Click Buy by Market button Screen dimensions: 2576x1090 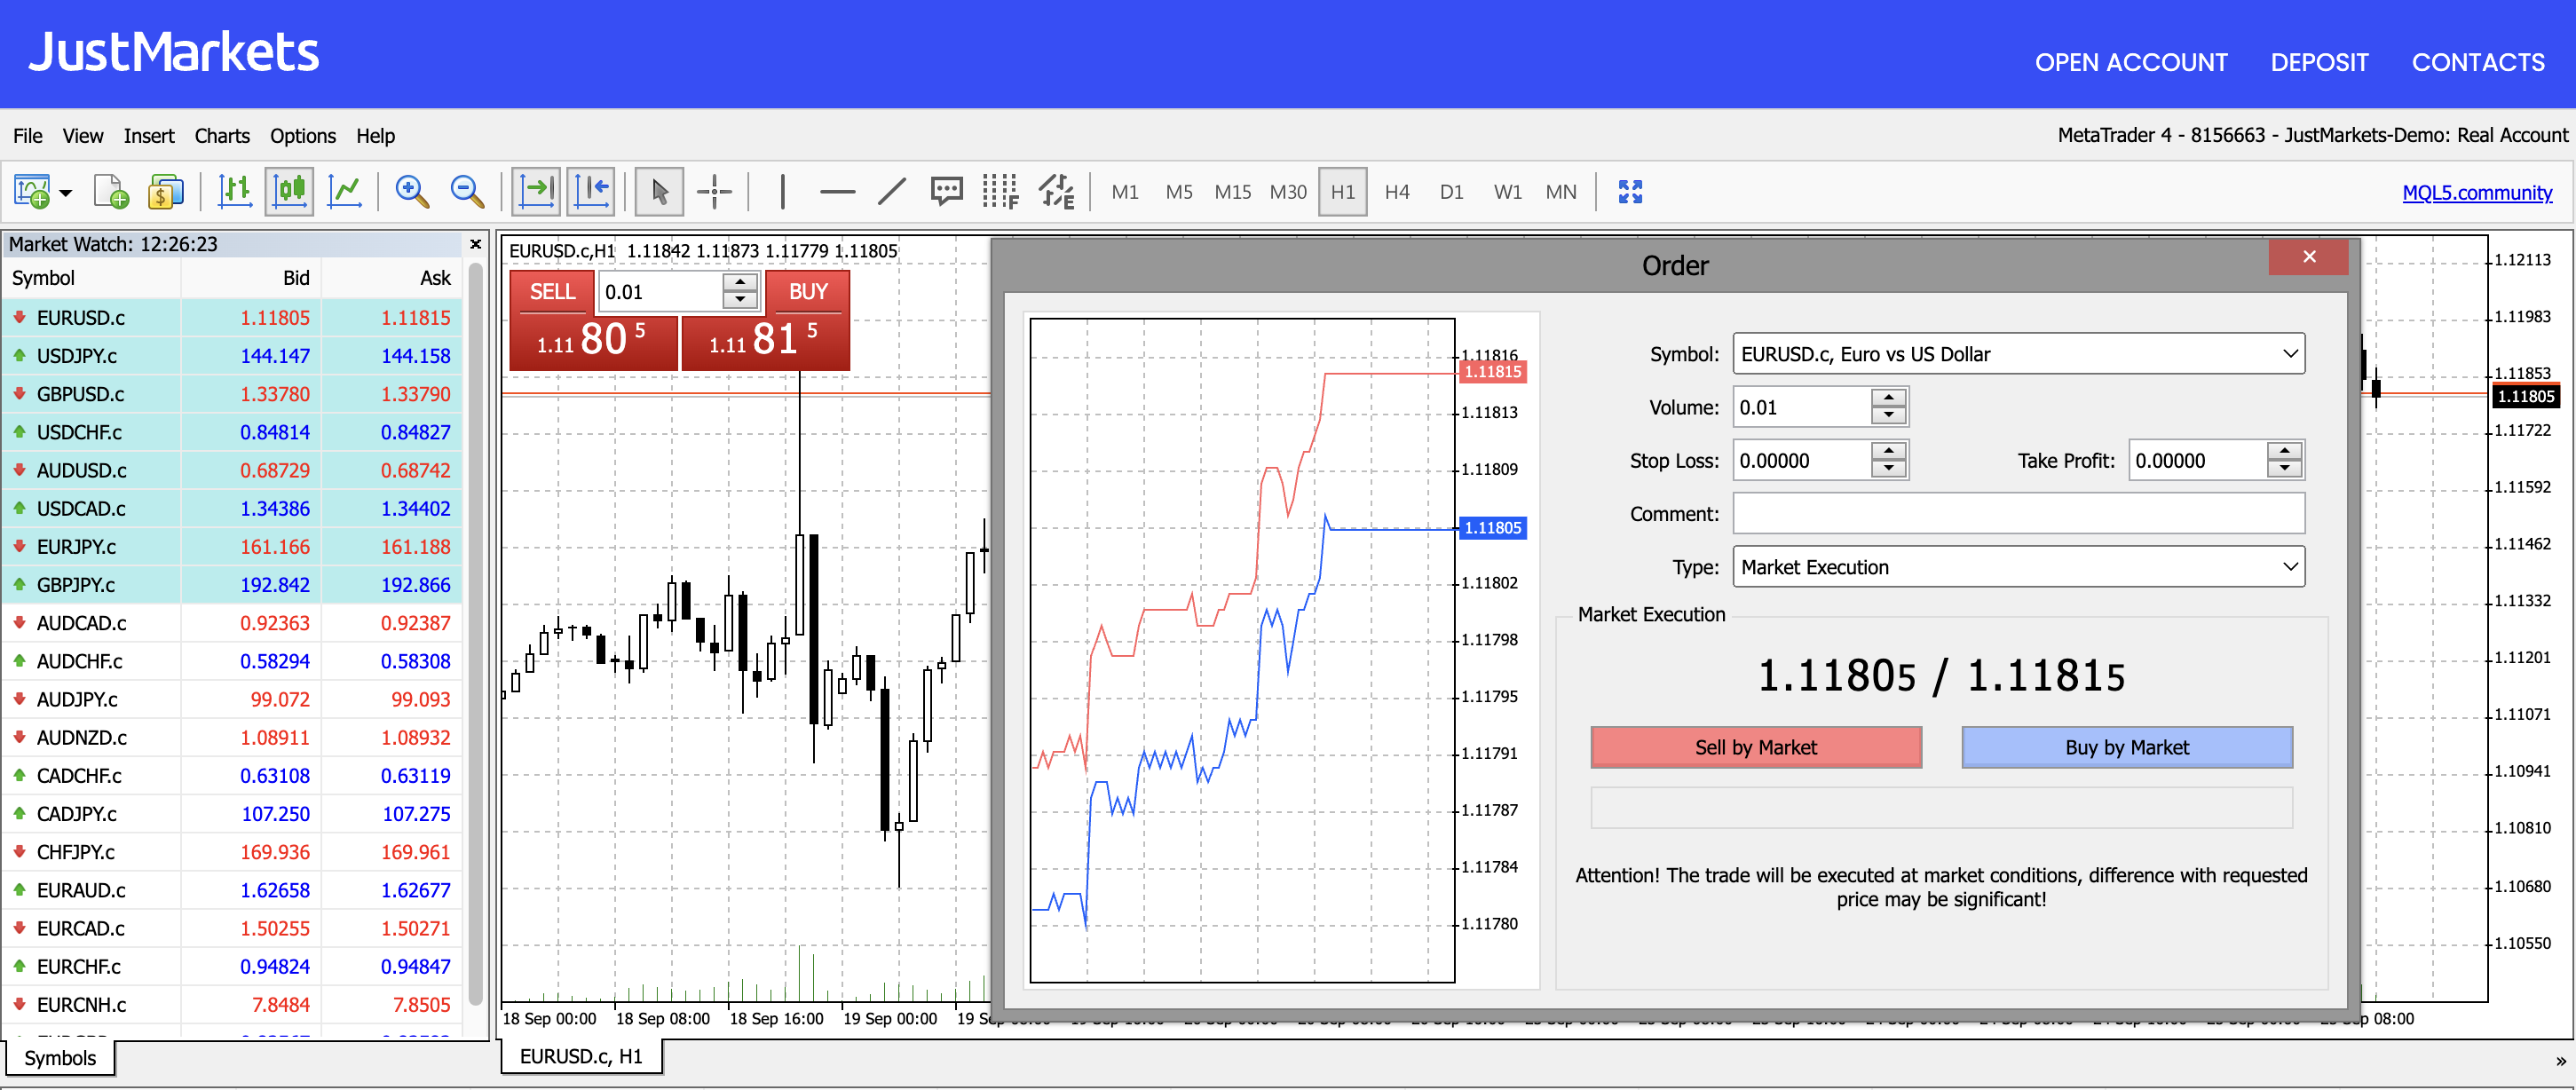pos(2128,746)
